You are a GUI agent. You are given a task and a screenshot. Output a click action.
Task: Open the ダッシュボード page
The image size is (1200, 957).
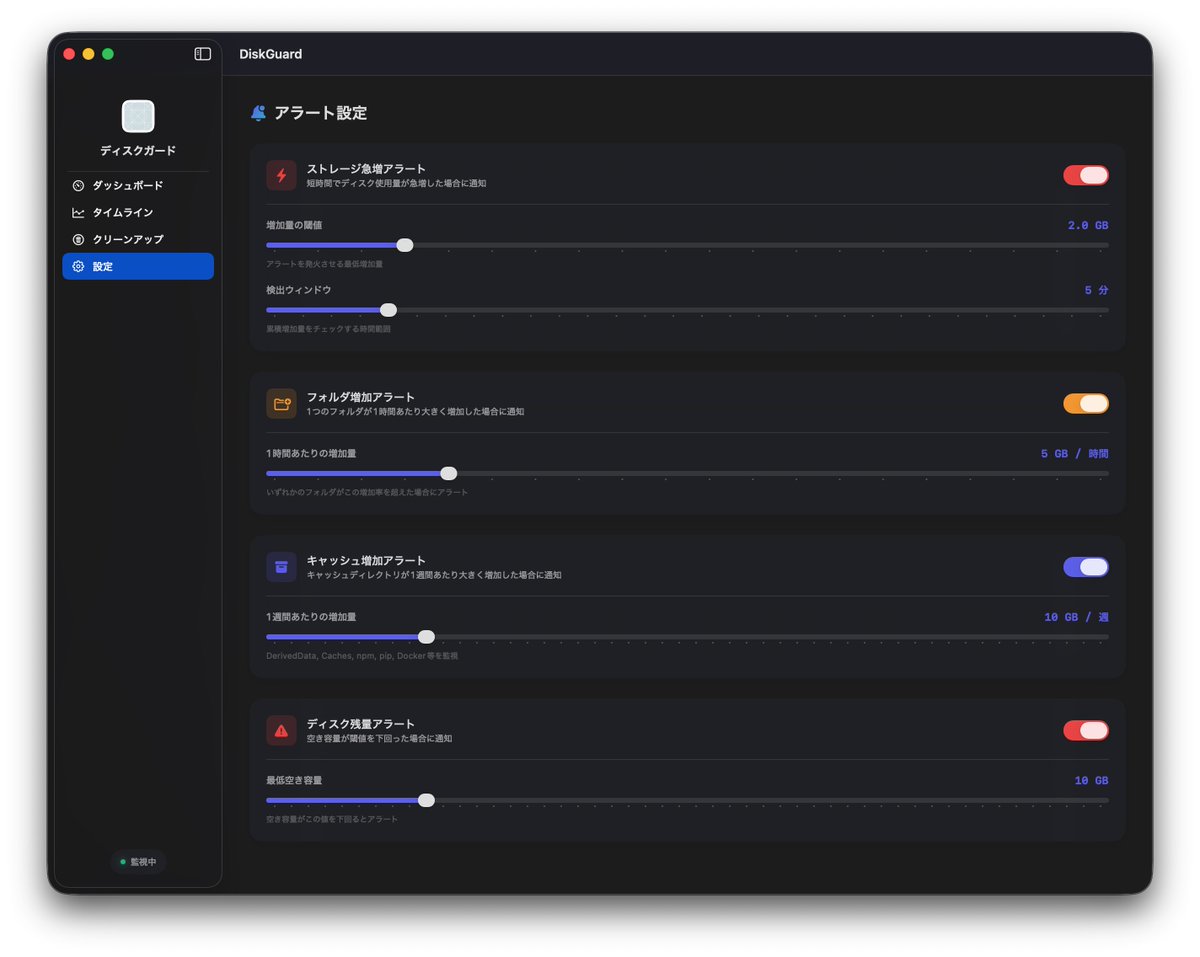coord(138,186)
